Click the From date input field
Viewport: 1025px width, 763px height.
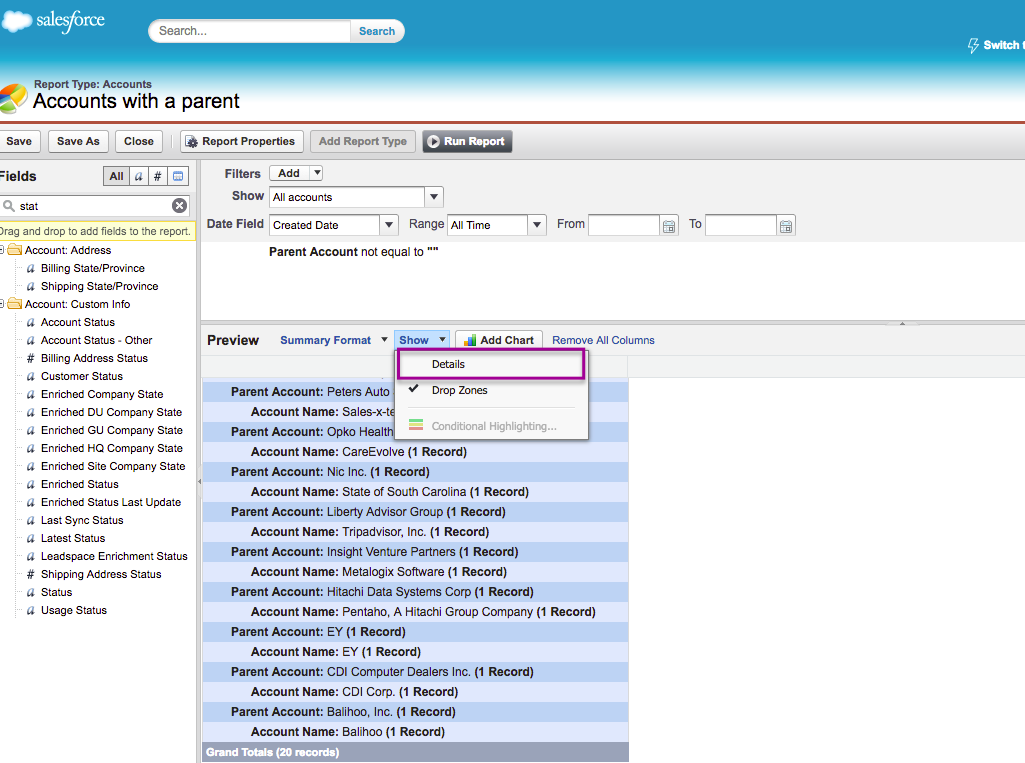(624, 225)
